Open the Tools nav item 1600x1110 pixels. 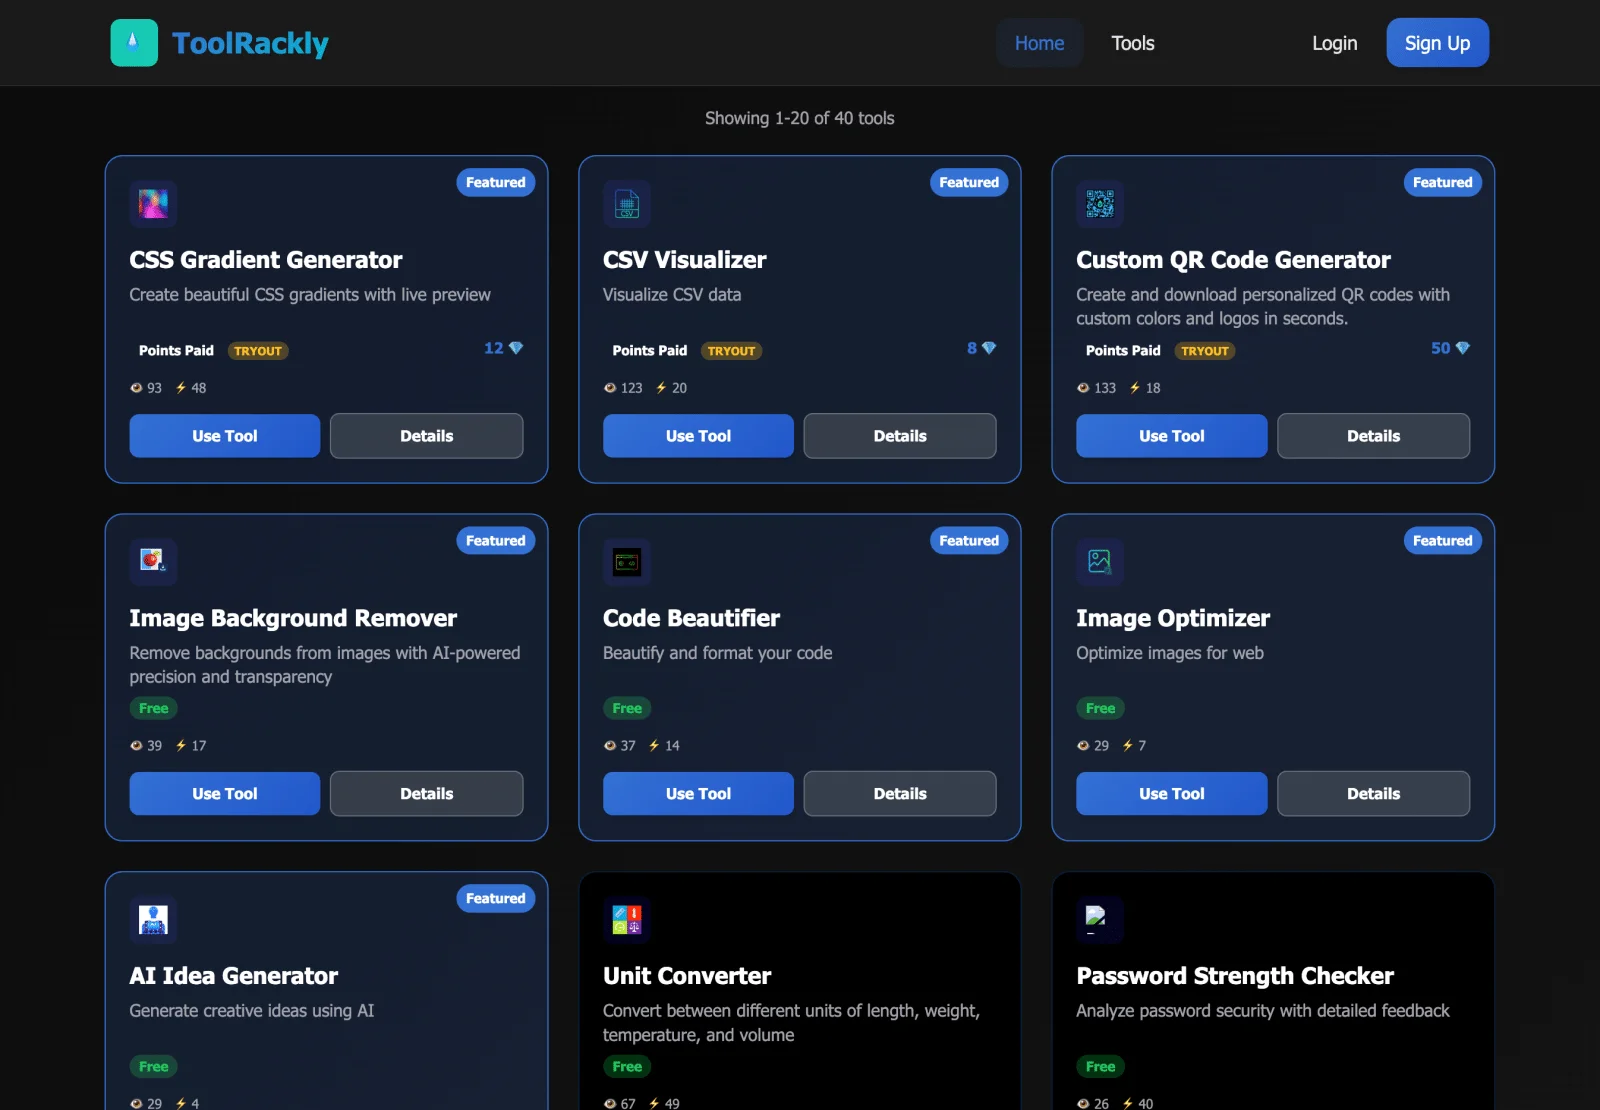(1133, 43)
